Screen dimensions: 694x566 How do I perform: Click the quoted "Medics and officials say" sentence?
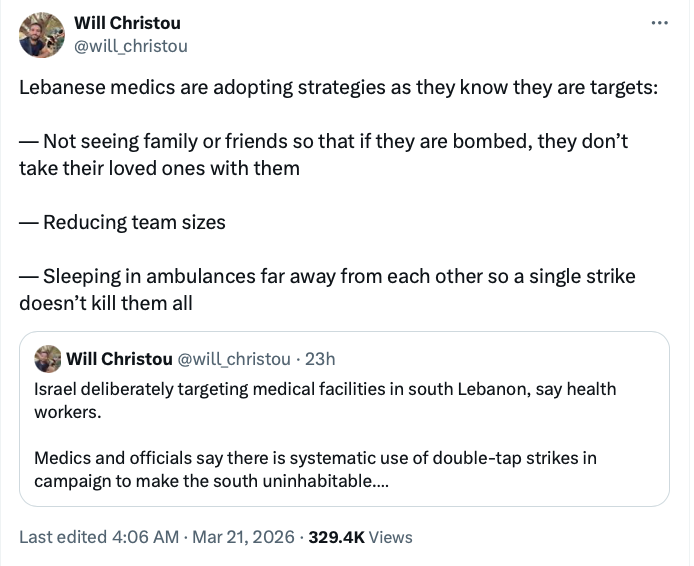coord(315,458)
